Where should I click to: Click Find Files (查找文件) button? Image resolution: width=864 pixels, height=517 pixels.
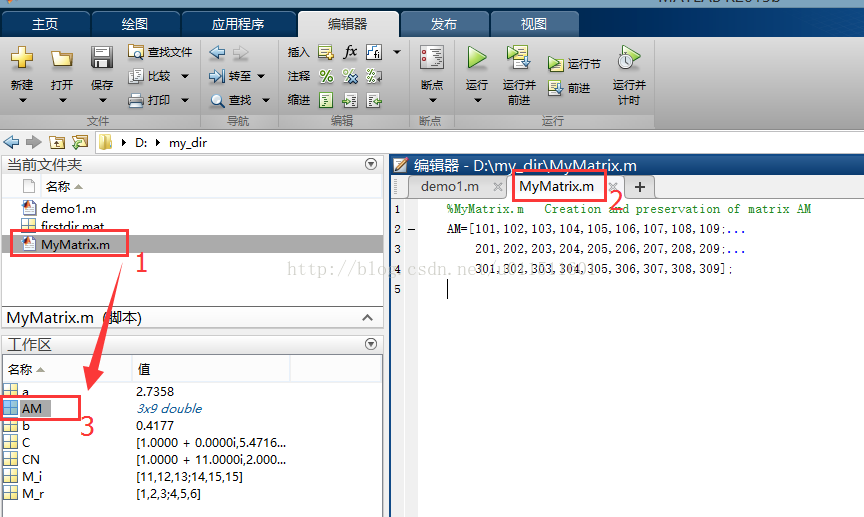tap(160, 52)
